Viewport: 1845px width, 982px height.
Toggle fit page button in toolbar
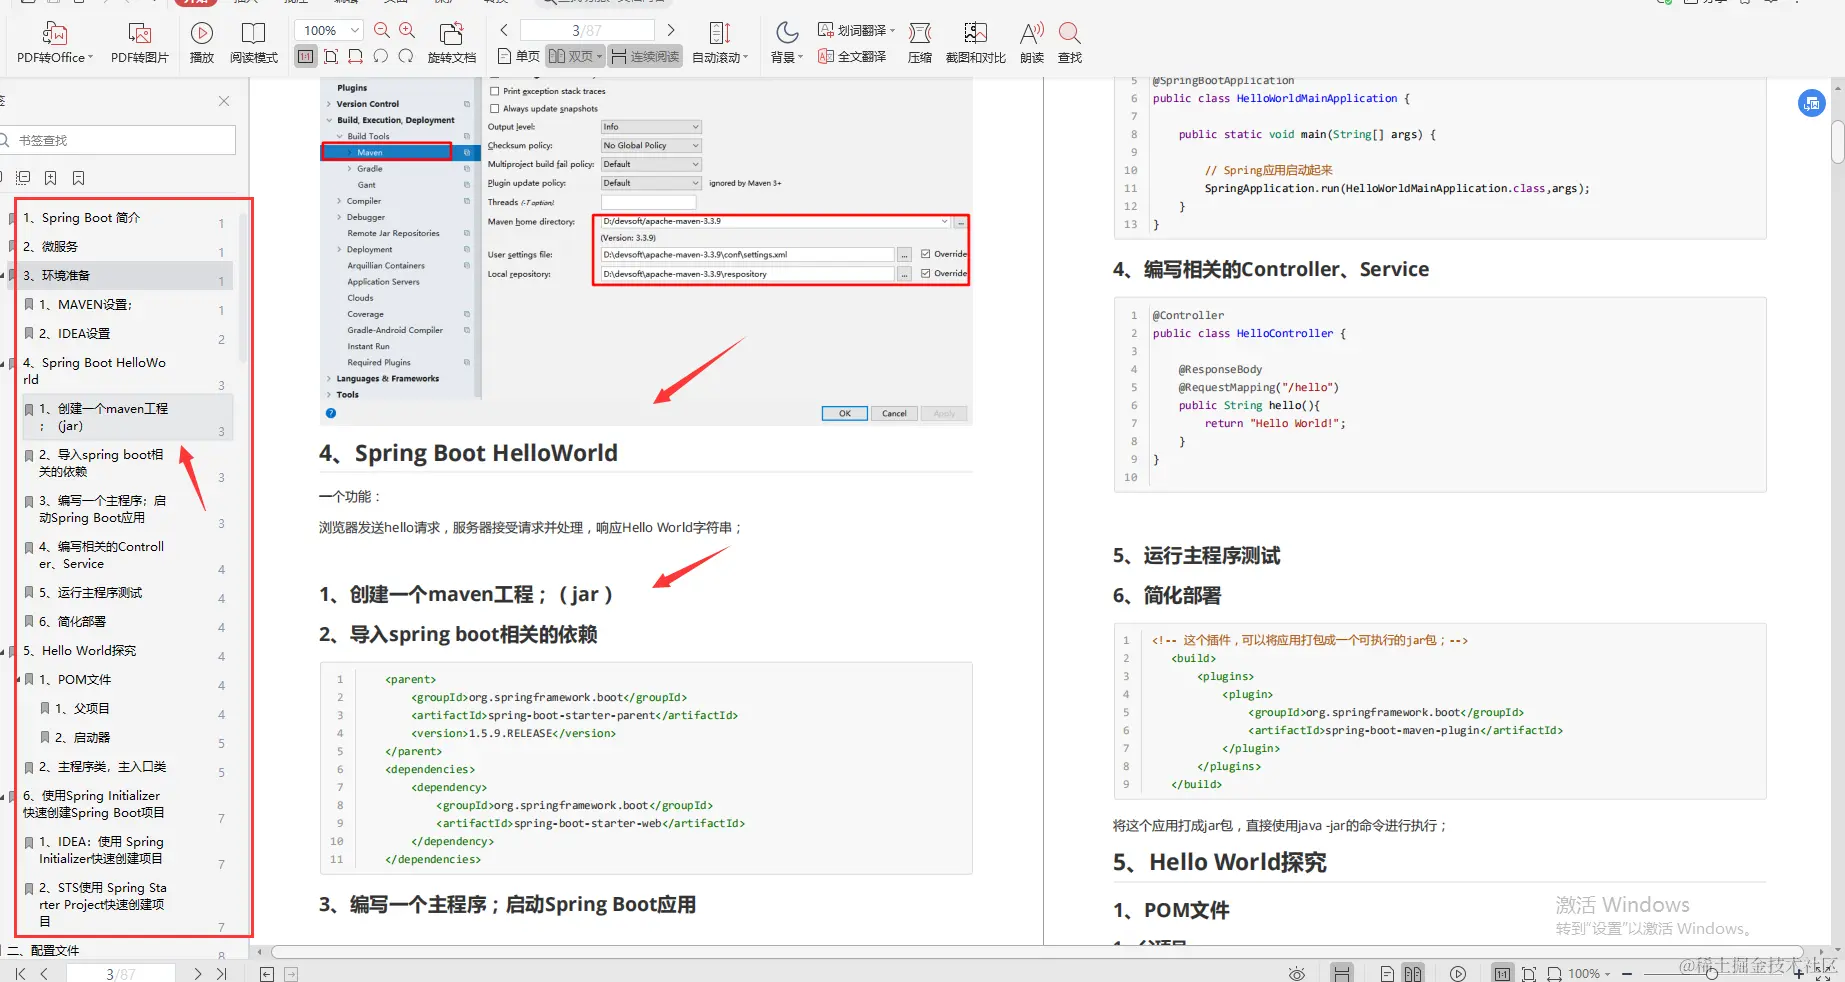331,57
